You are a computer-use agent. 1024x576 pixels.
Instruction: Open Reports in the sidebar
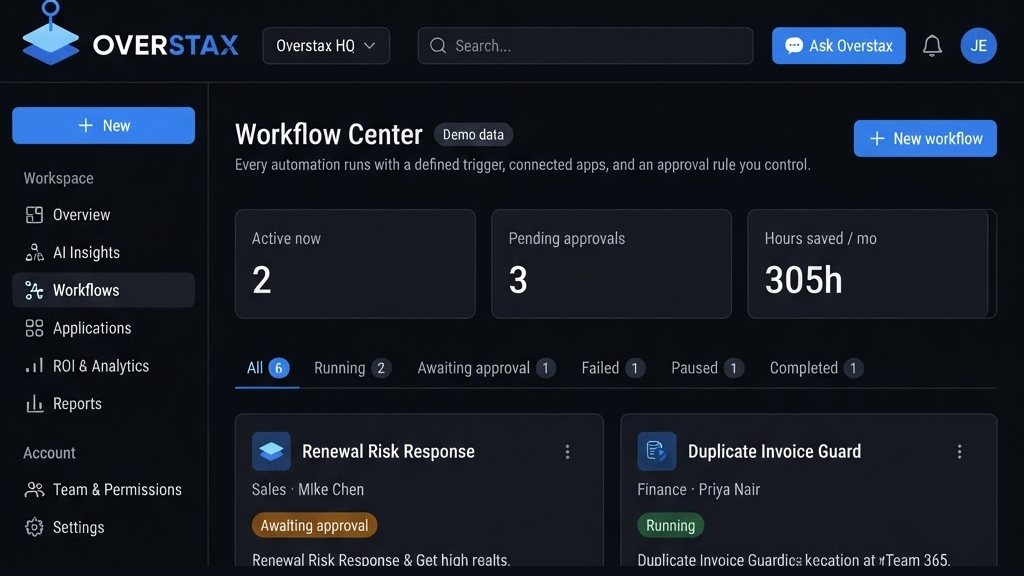[104, 404]
